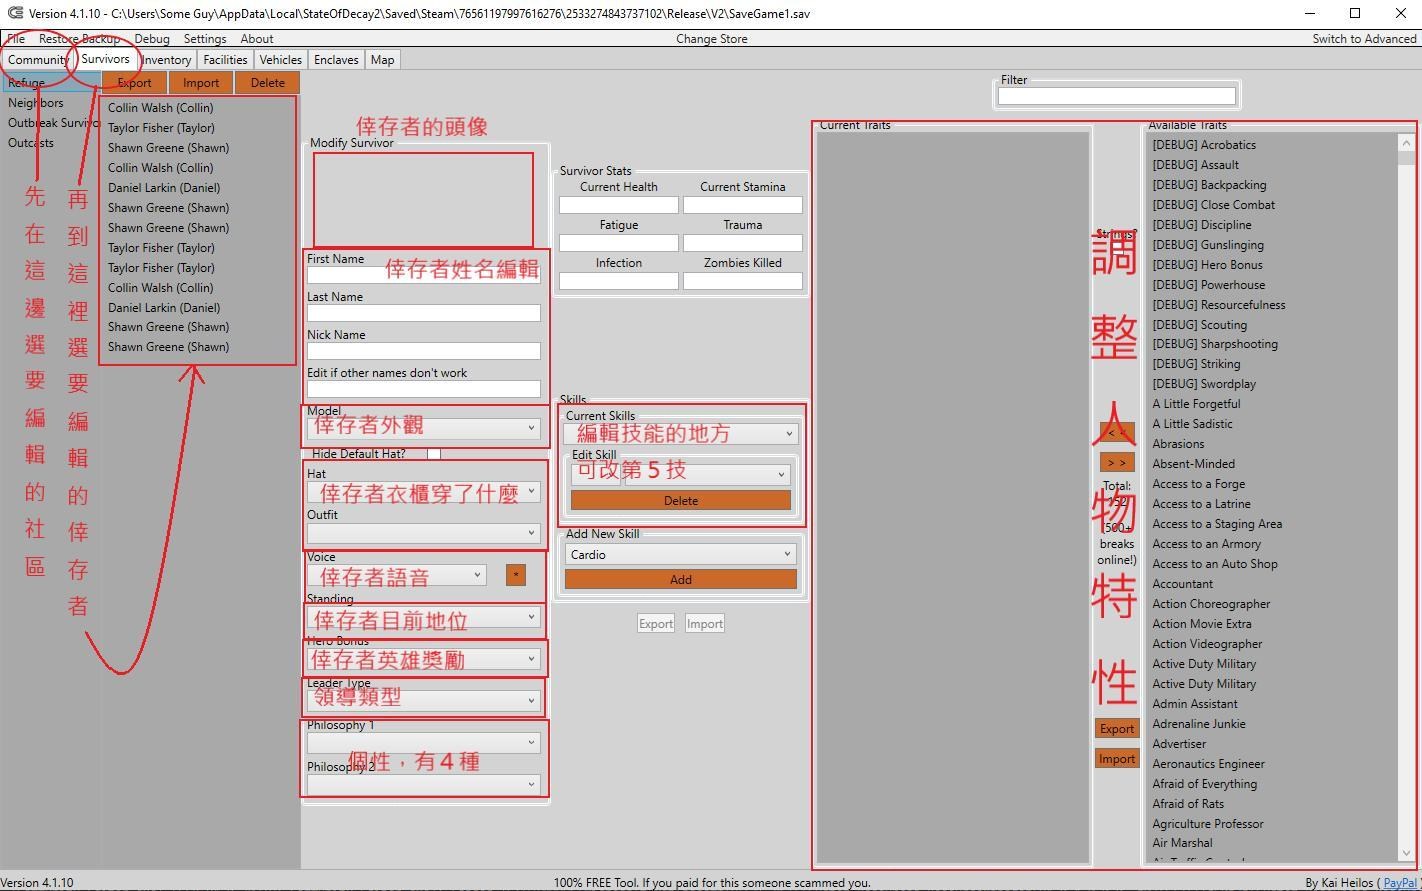Select the Access to an Armory trait
Screen dimensions: 1422x891
point(1206,544)
